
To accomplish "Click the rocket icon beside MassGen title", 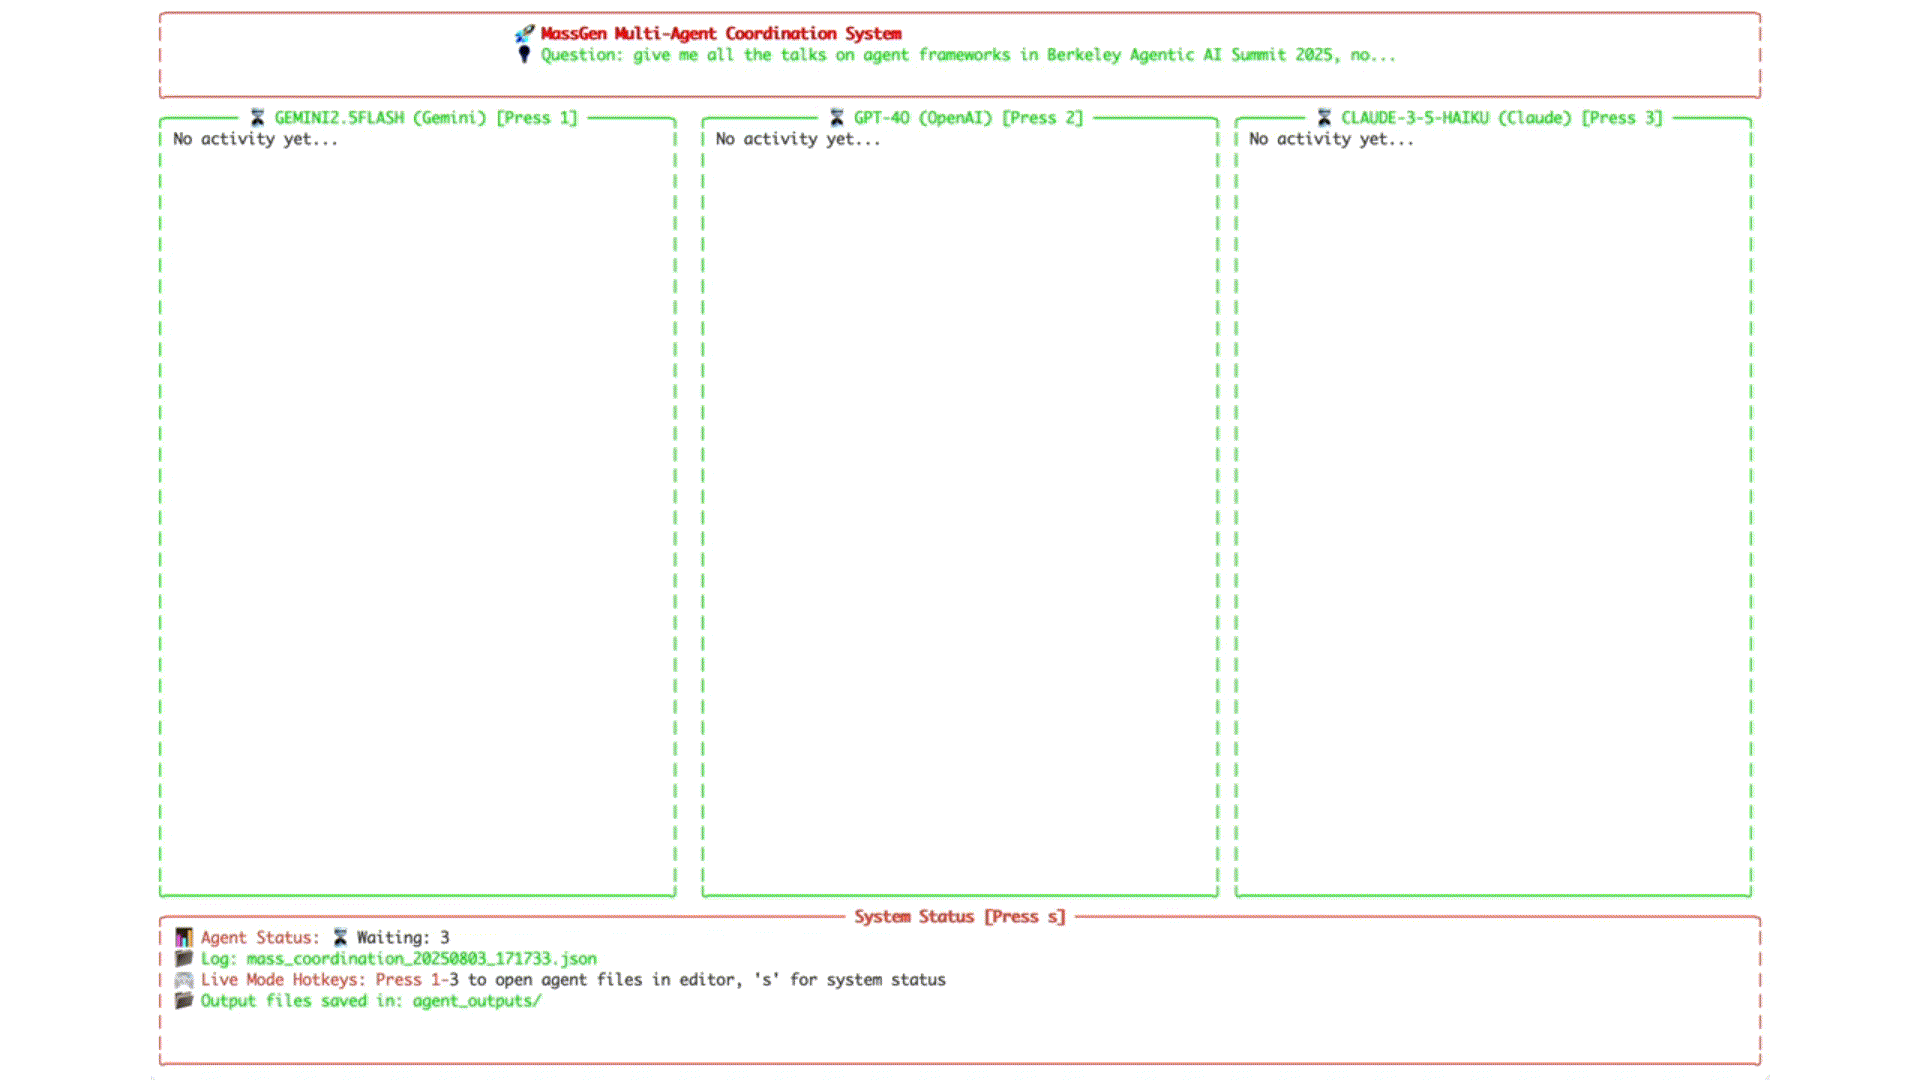I will point(524,34).
